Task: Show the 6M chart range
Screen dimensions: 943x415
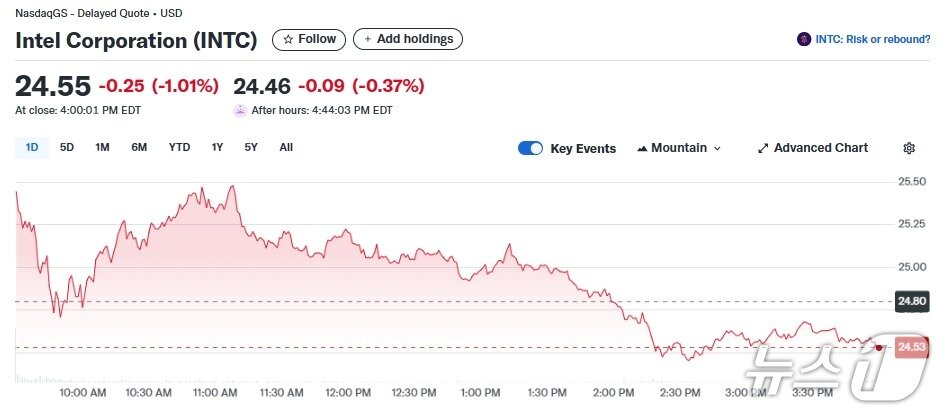Action: click(x=139, y=148)
